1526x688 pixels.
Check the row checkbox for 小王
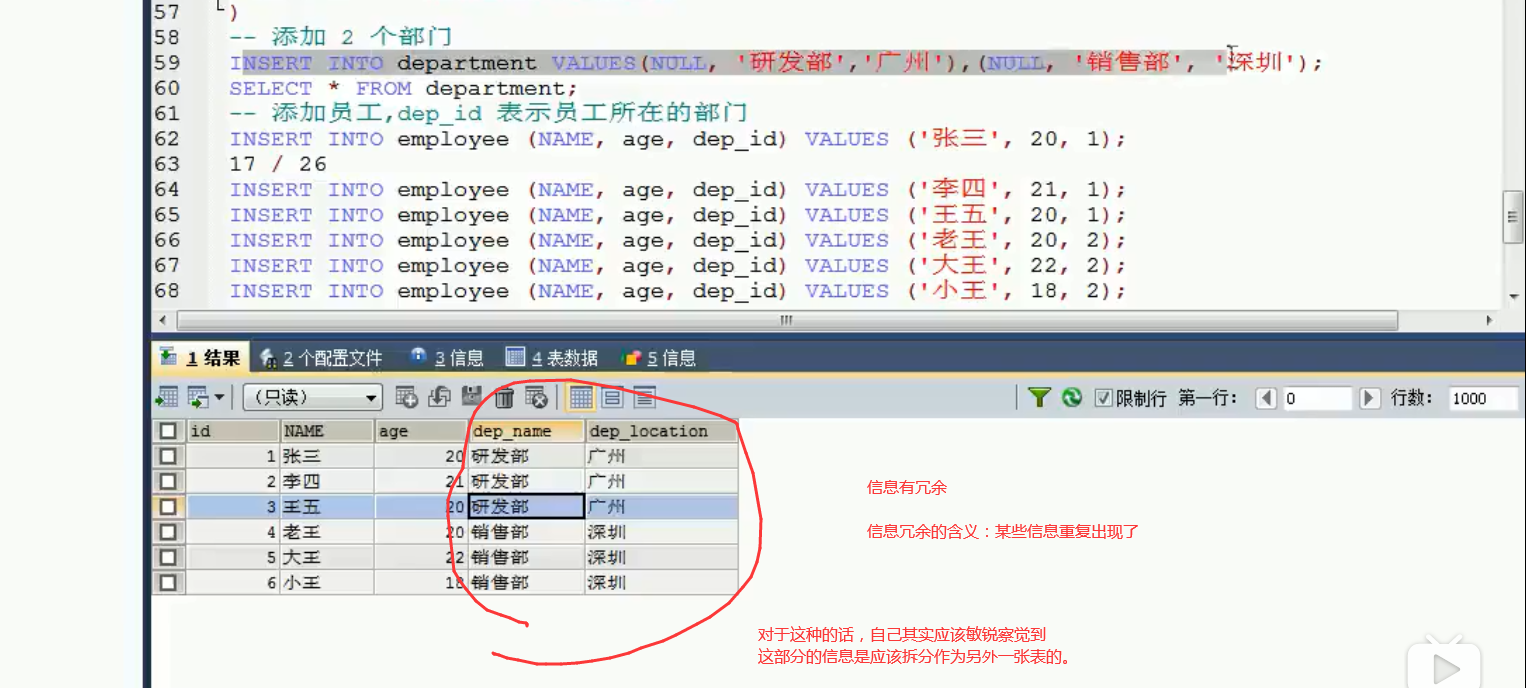click(168, 582)
